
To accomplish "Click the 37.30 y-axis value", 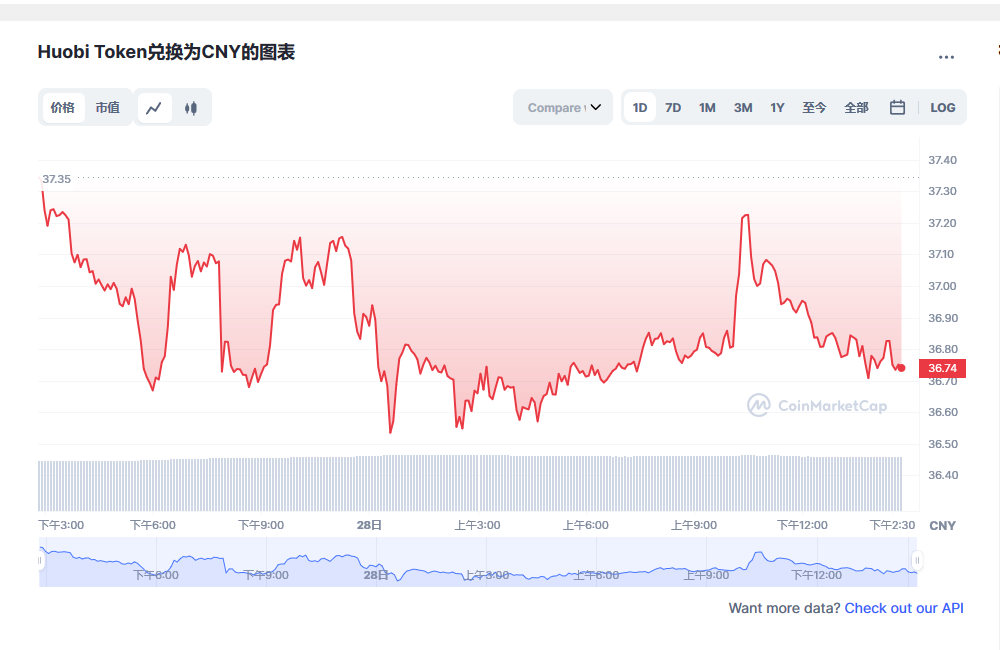I will (943, 191).
